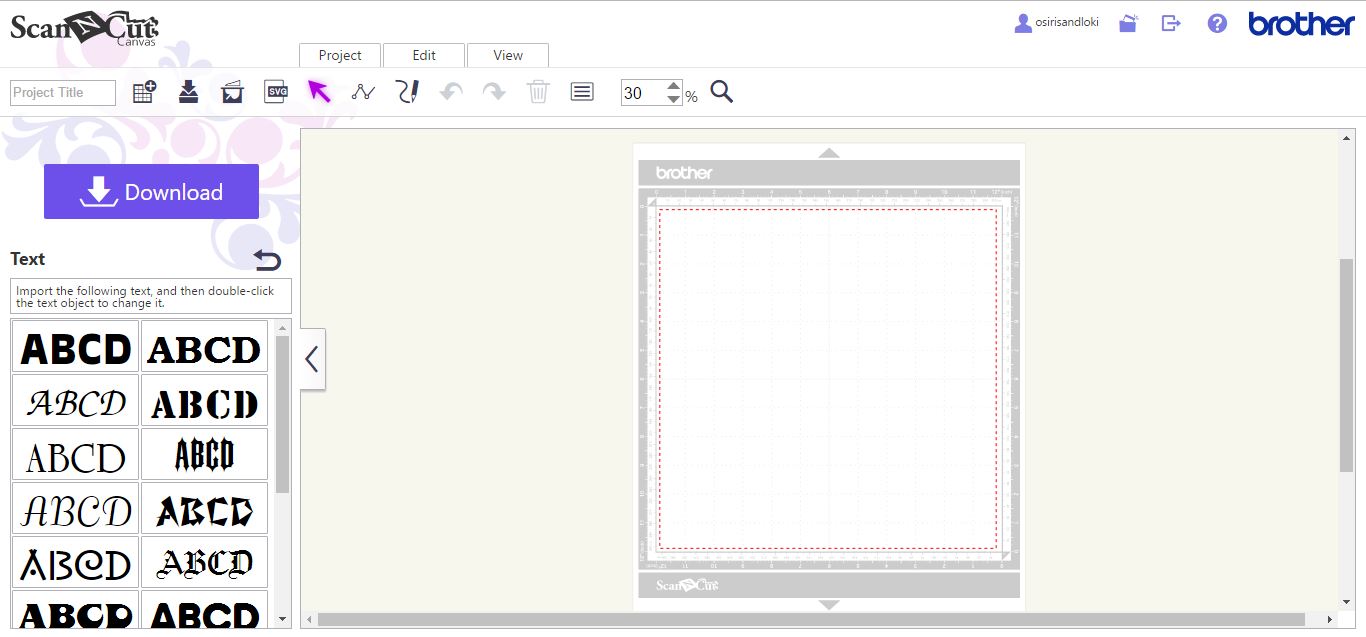Click the sign out icon
The width and height of the screenshot is (1366, 637).
coord(1171,22)
